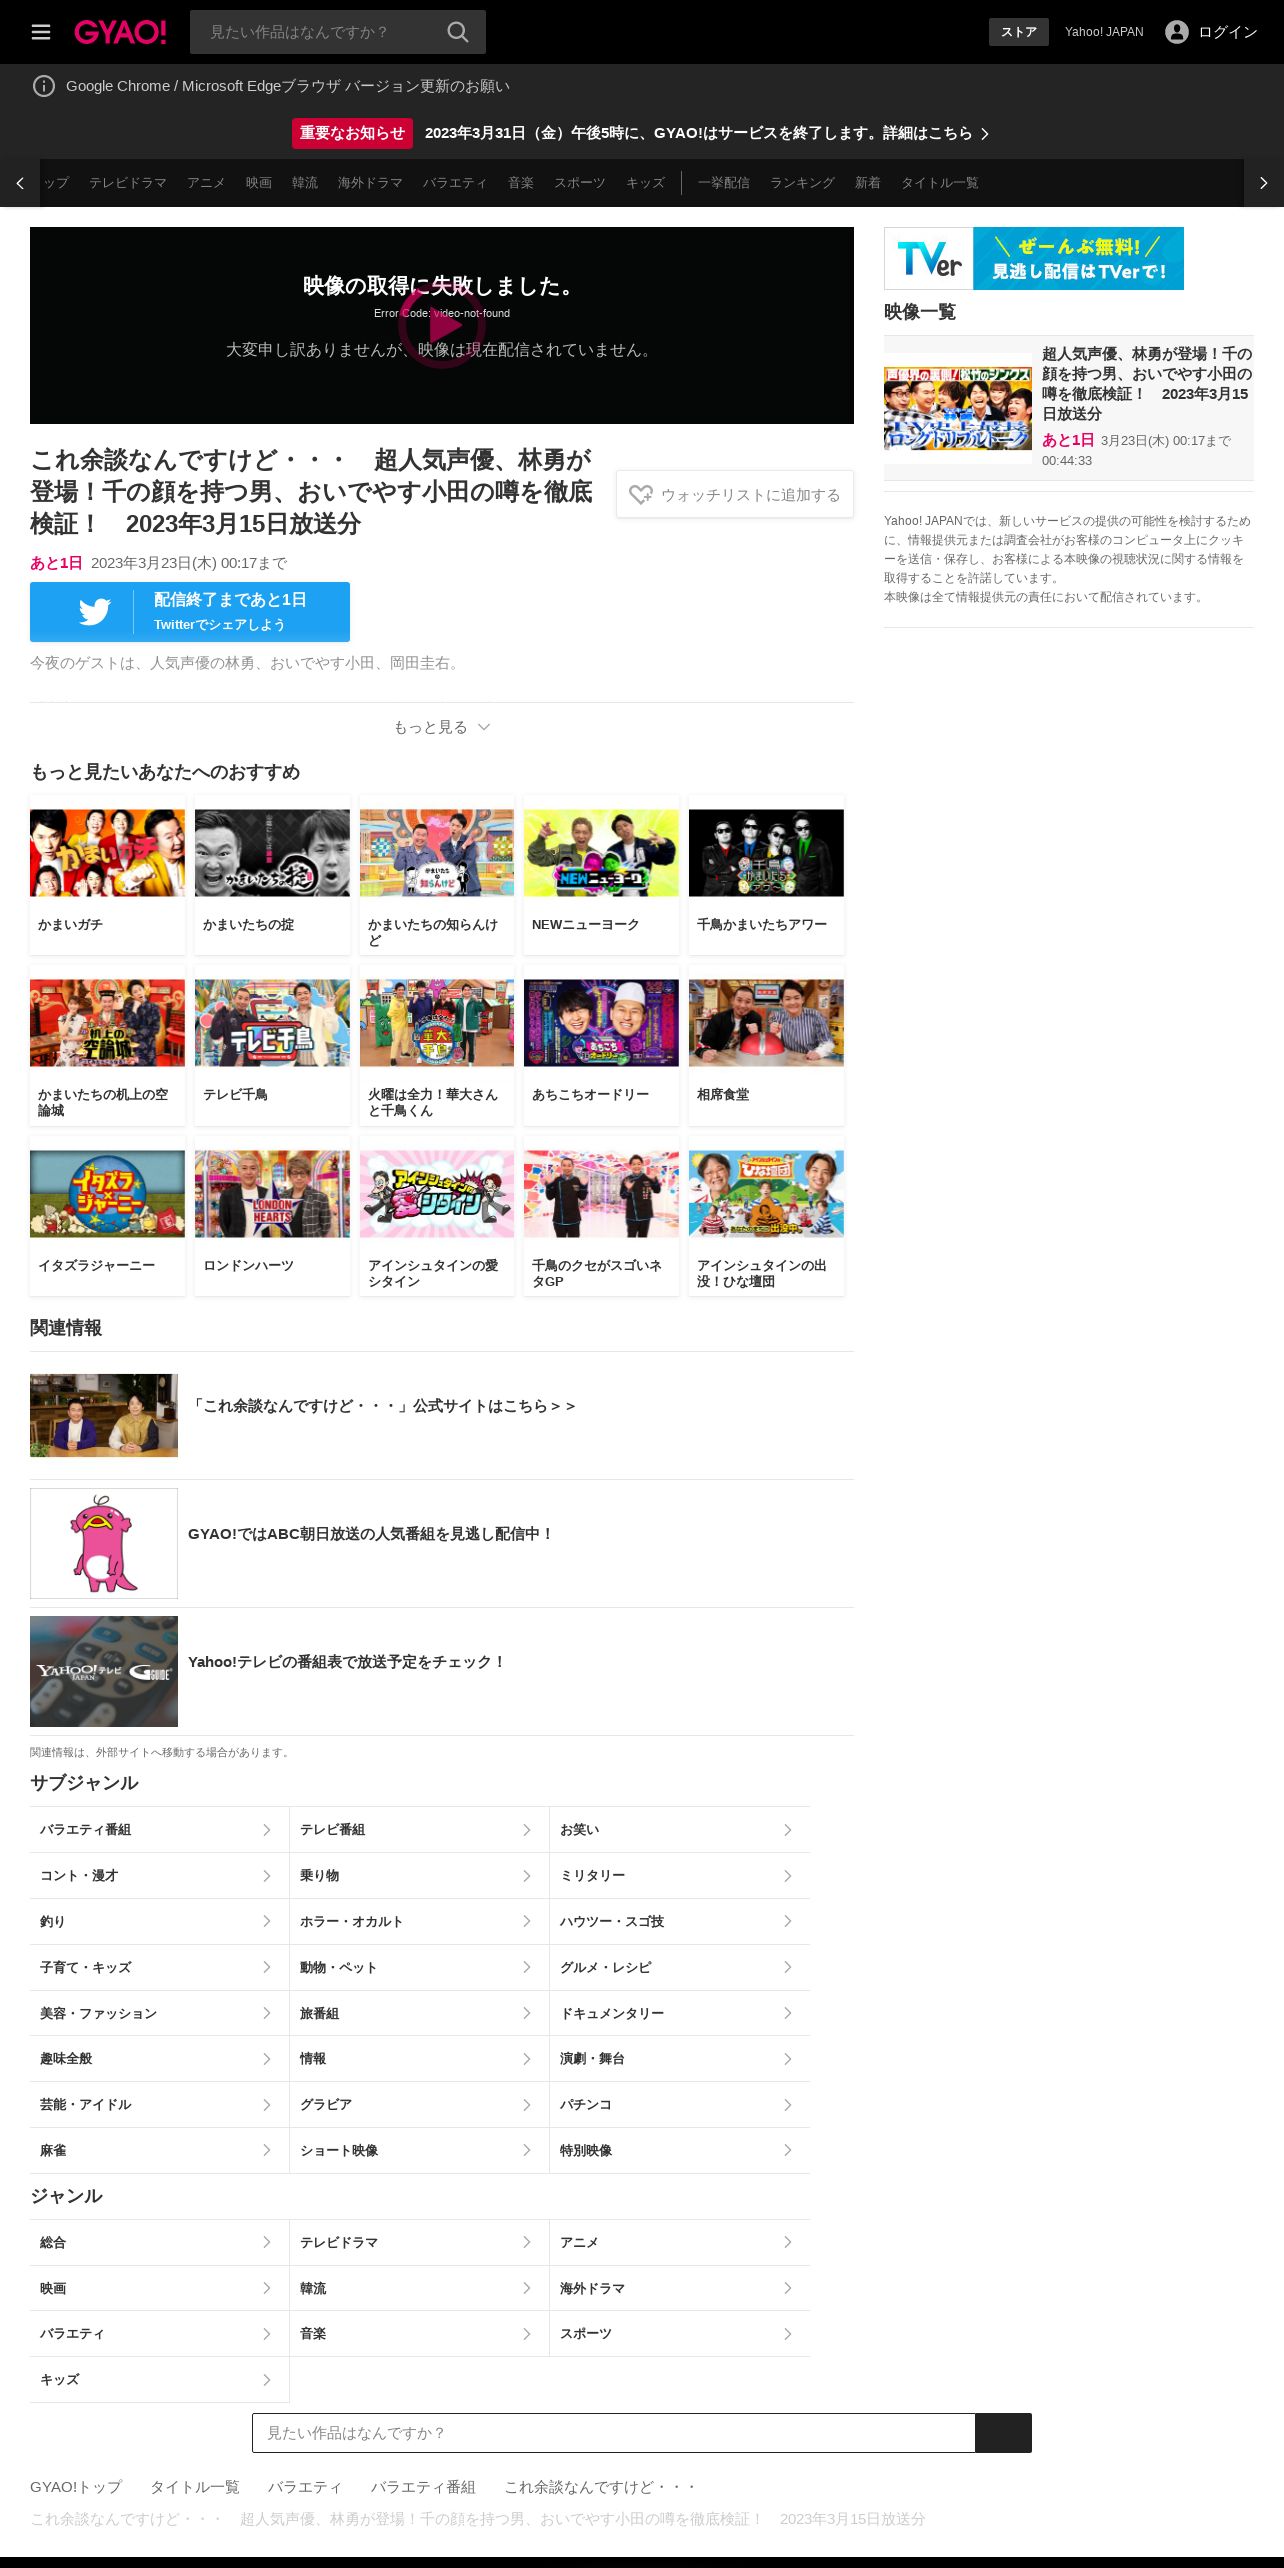The image size is (1284, 2568).
Task: Select 一挙配信 navigation tab
Action: click(724, 183)
